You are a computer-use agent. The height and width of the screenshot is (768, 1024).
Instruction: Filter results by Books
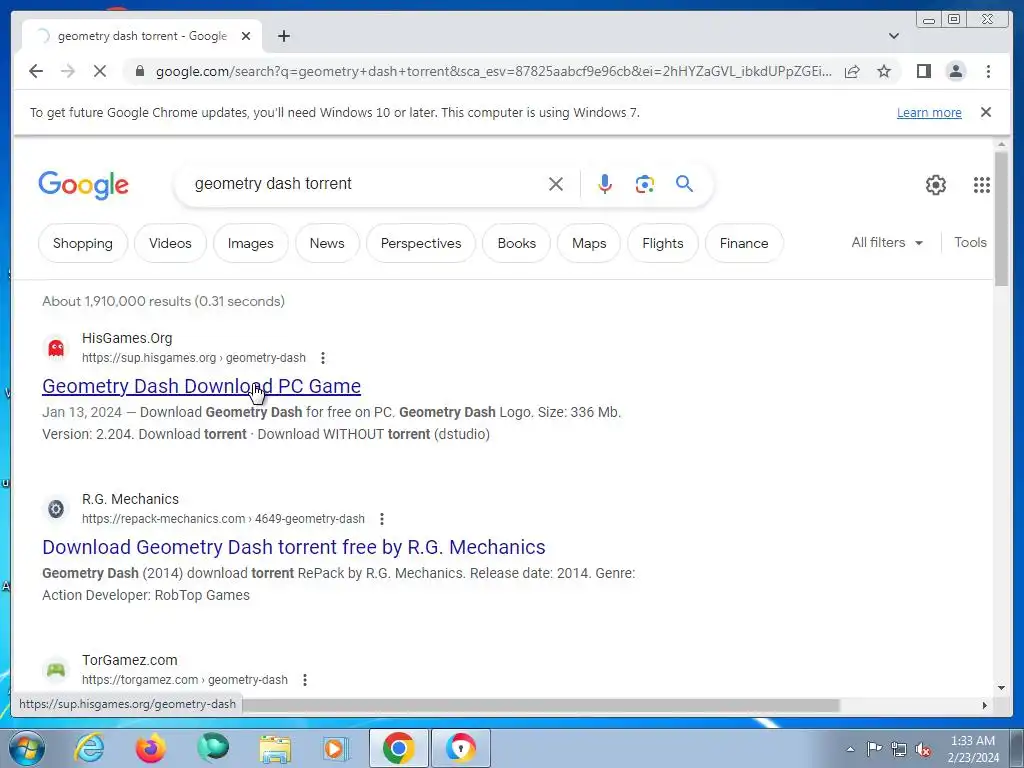tap(517, 243)
